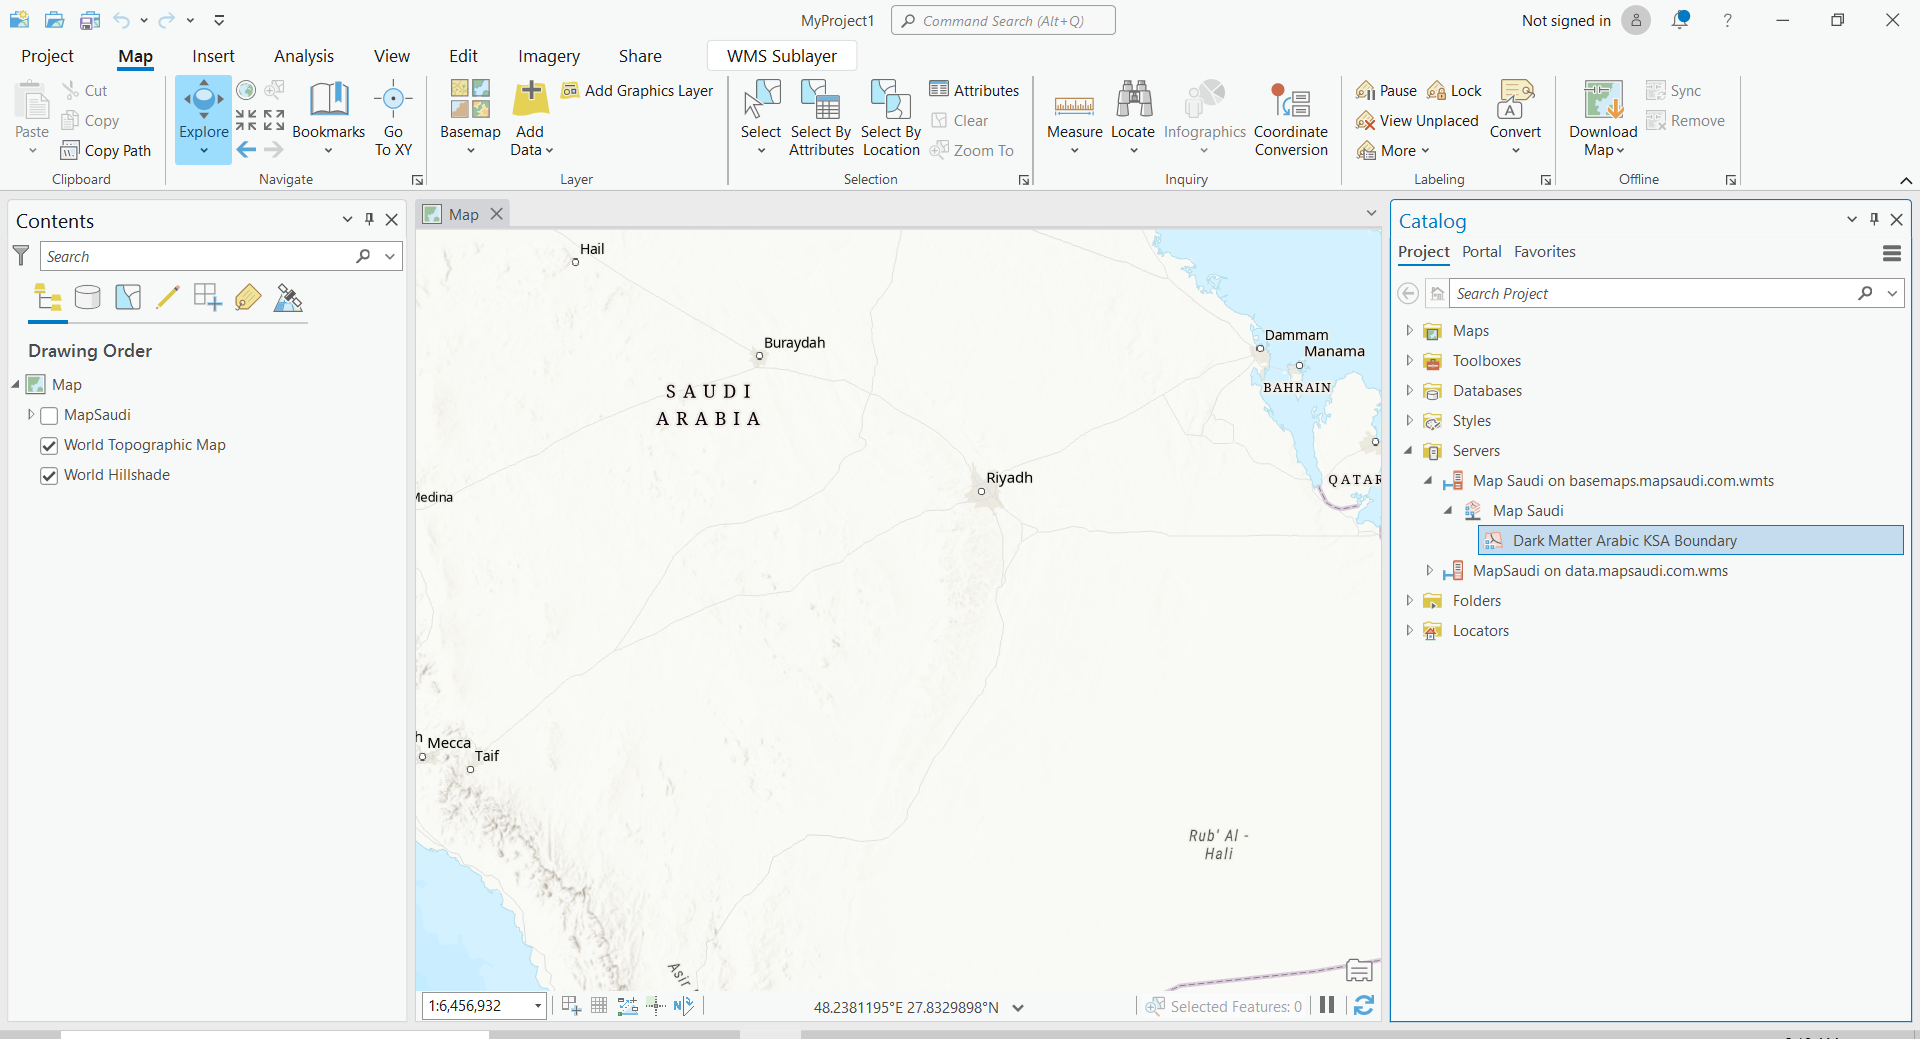This screenshot has width=1920, height=1039.
Task: Click the Measure tool icon
Action: click(1074, 104)
